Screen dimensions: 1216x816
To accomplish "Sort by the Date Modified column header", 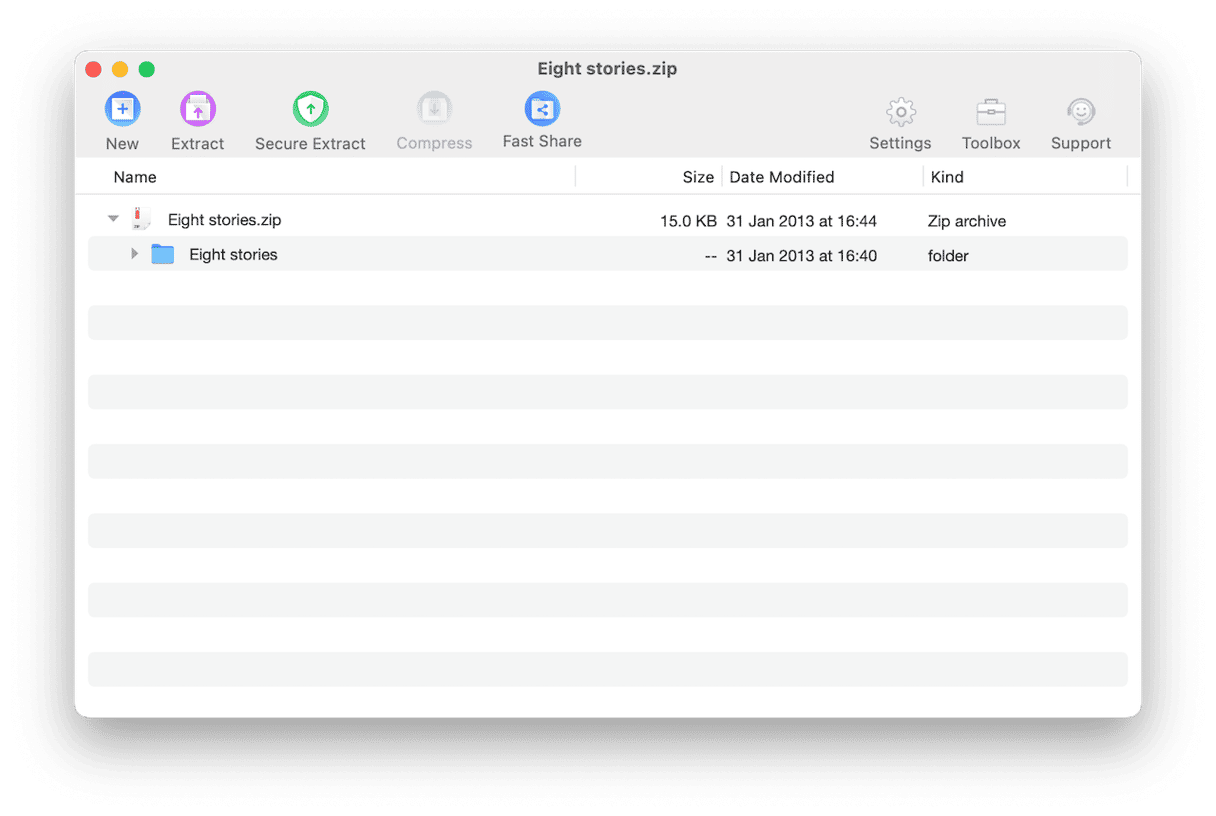I will tap(782, 177).
